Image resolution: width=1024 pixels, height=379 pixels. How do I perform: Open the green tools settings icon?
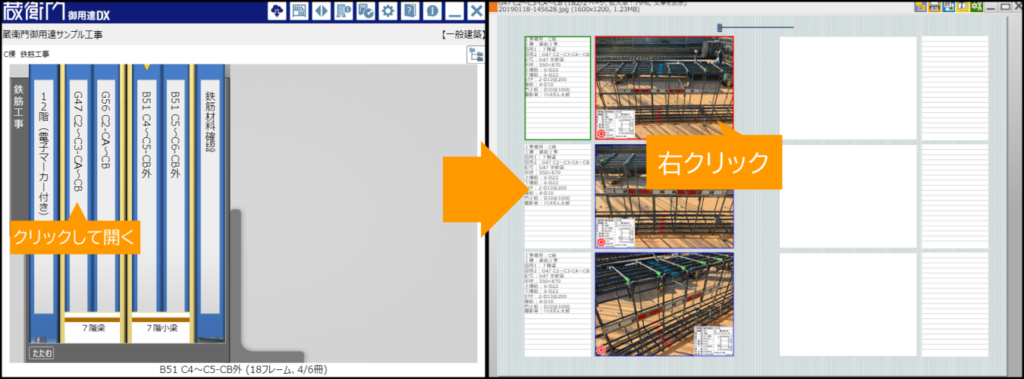pos(977,6)
